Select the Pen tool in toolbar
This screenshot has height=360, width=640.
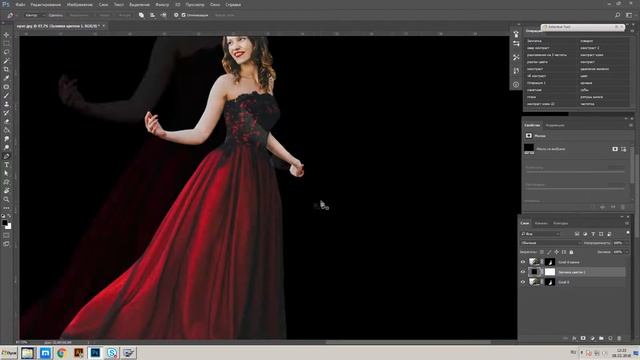click(x=6, y=156)
